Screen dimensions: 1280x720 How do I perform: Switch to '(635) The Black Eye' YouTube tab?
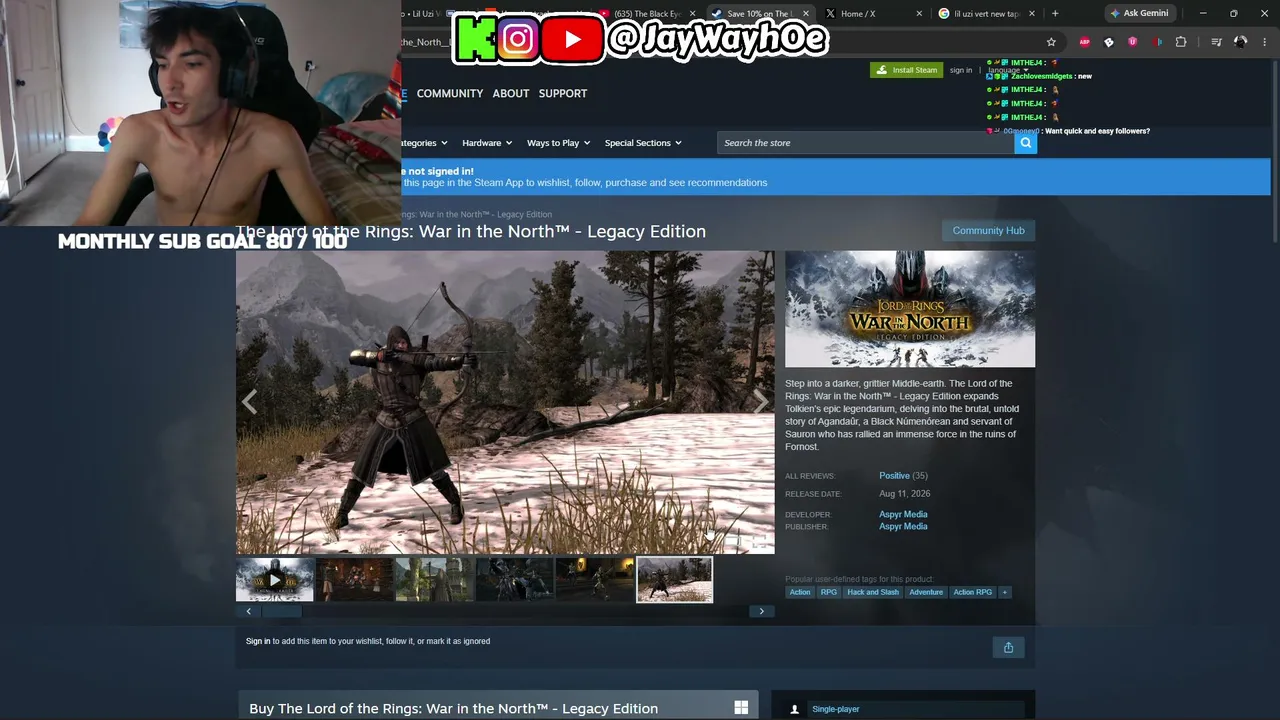click(648, 13)
